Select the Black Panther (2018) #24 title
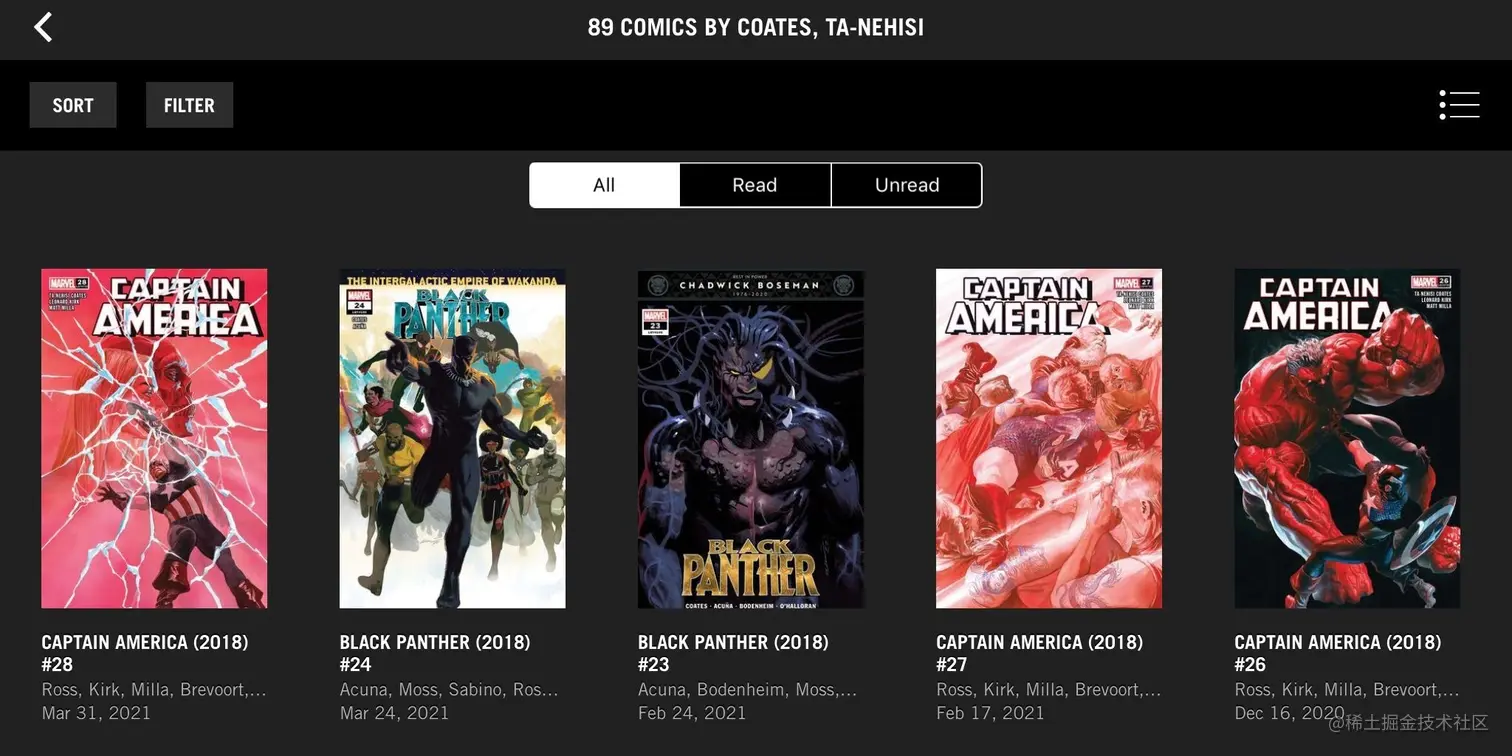The width and height of the screenshot is (1512, 756). (435, 653)
